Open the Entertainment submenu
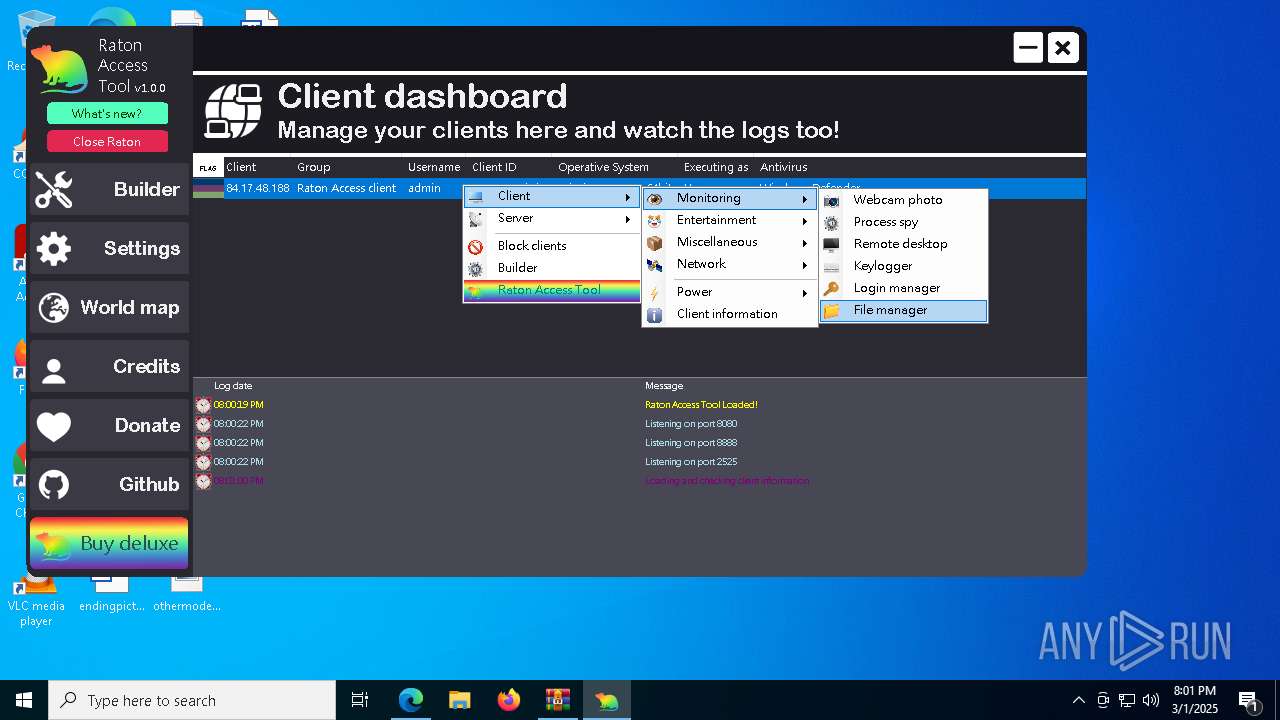Viewport: 1280px width, 720px height. click(x=729, y=220)
